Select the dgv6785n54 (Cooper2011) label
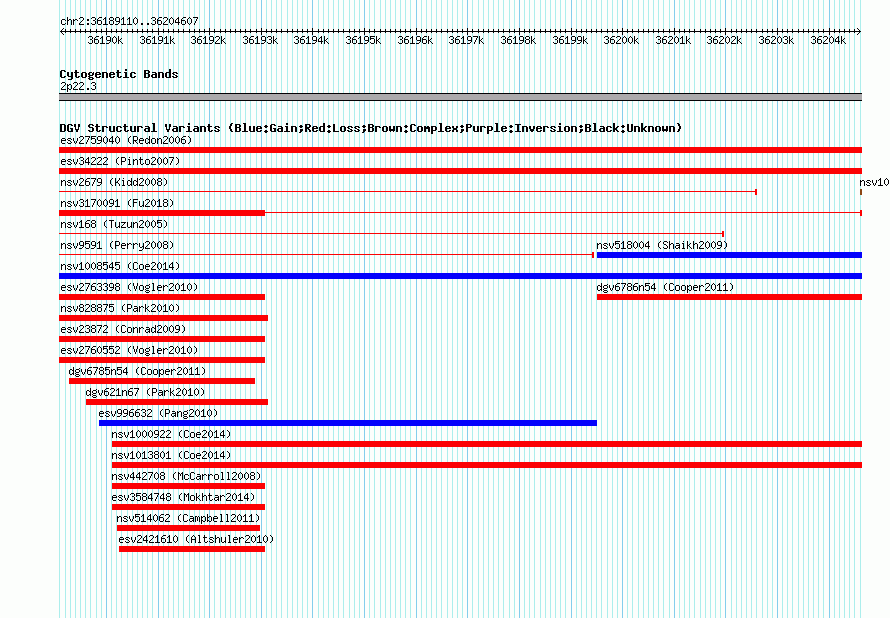The image size is (890, 618). pyautogui.click(x=137, y=371)
